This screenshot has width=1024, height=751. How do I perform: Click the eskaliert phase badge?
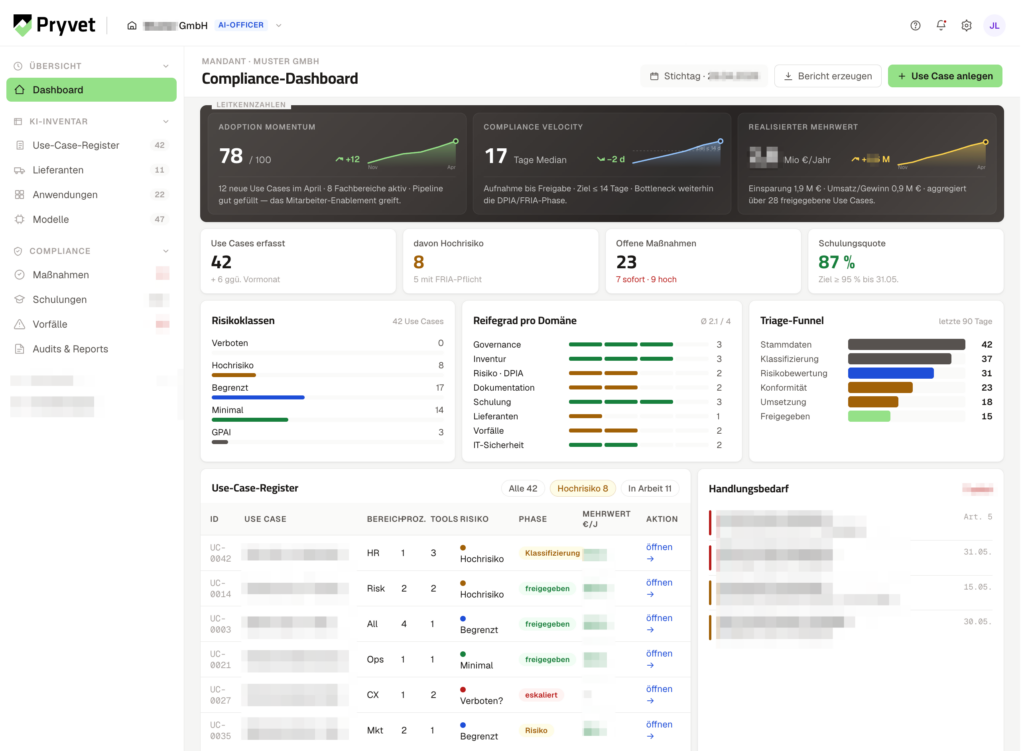tap(541, 695)
